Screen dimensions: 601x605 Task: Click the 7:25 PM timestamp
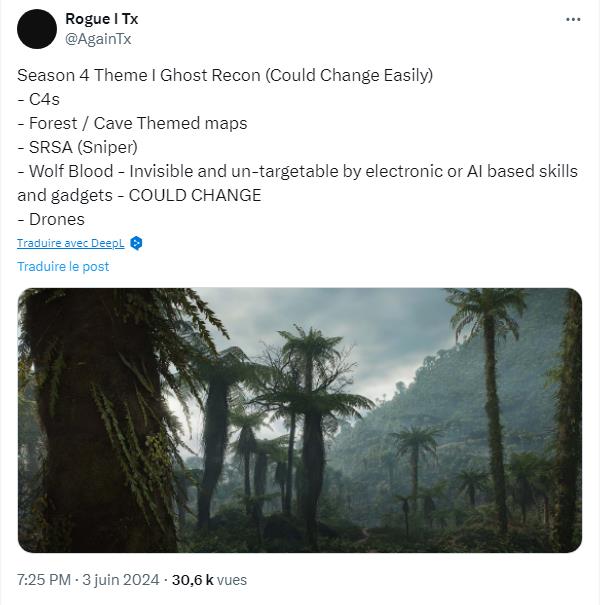[x=43, y=579]
